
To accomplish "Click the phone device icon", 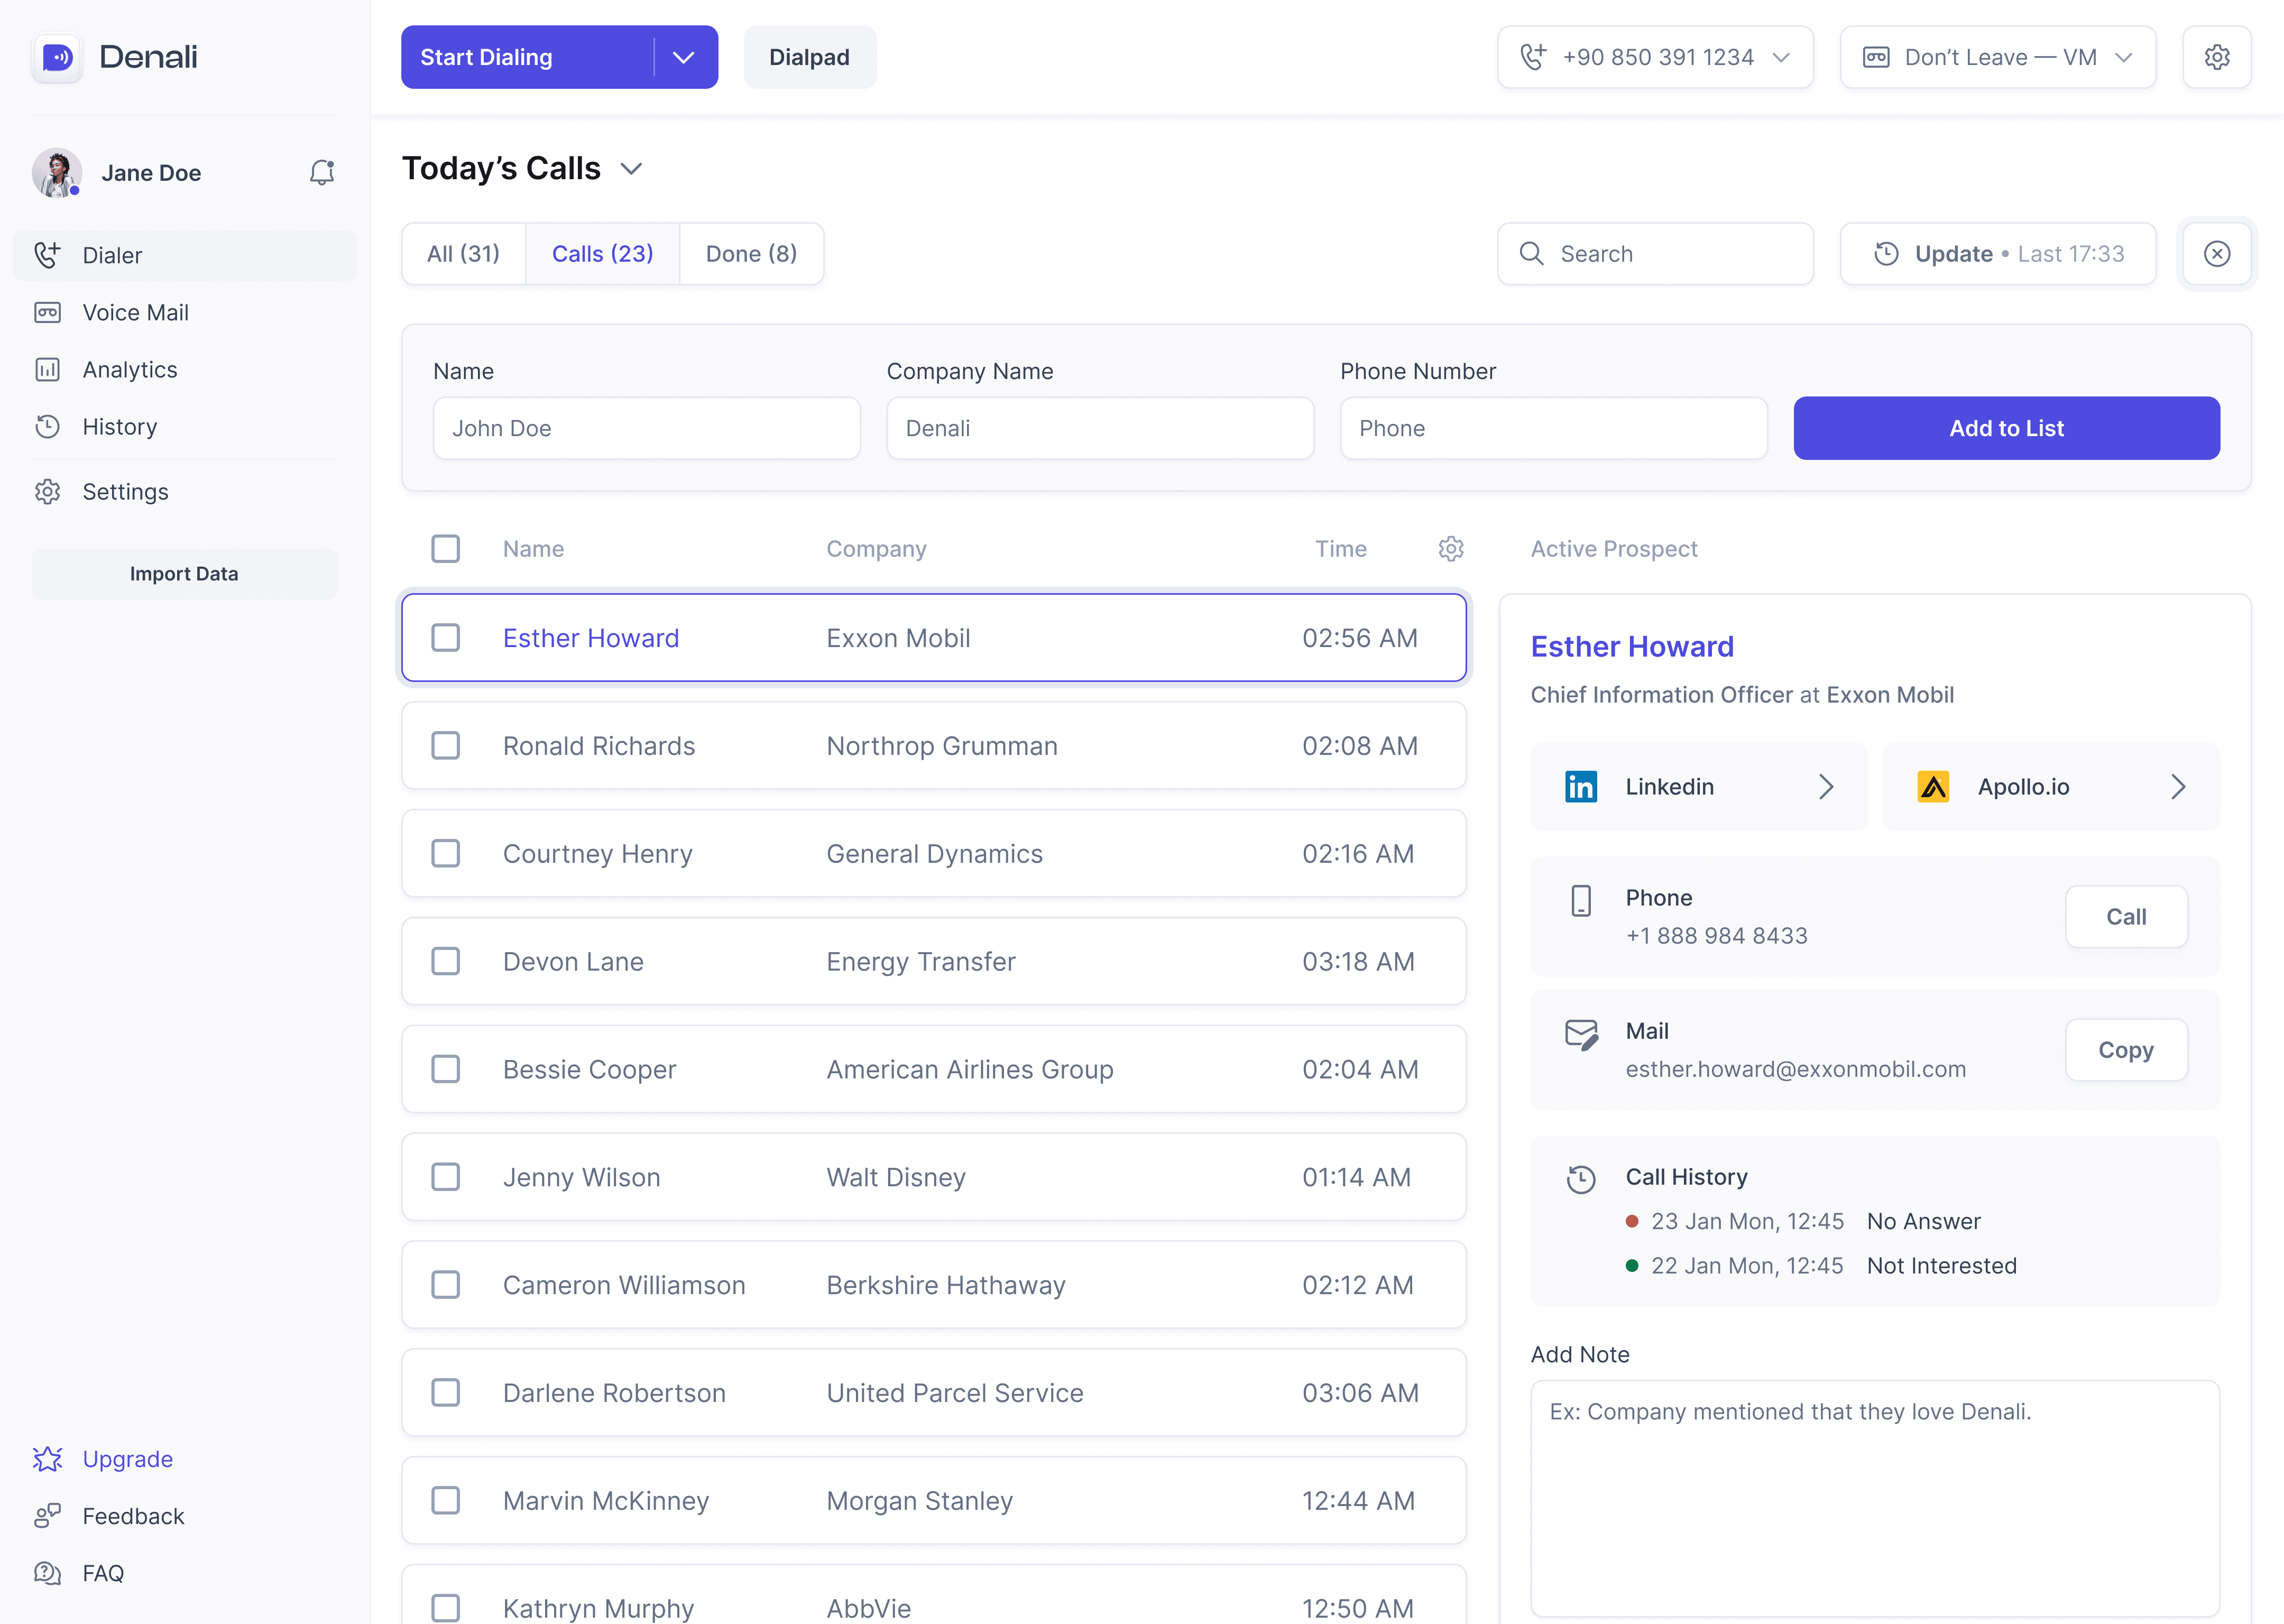I will tap(1581, 901).
